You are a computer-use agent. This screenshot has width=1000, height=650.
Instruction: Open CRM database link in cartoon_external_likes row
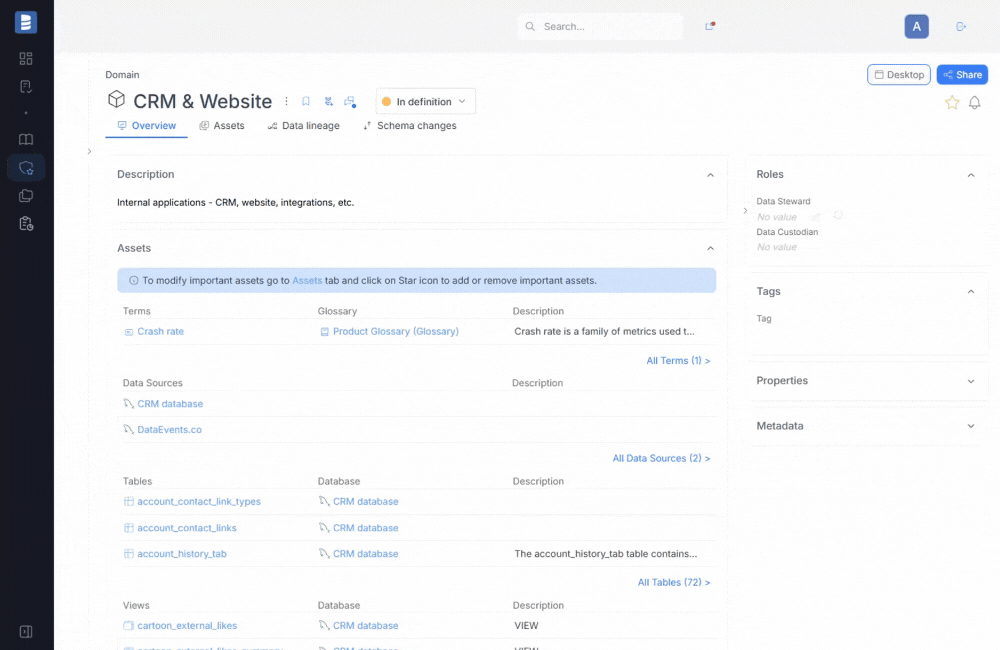pyautogui.click(x=365, y=626)
